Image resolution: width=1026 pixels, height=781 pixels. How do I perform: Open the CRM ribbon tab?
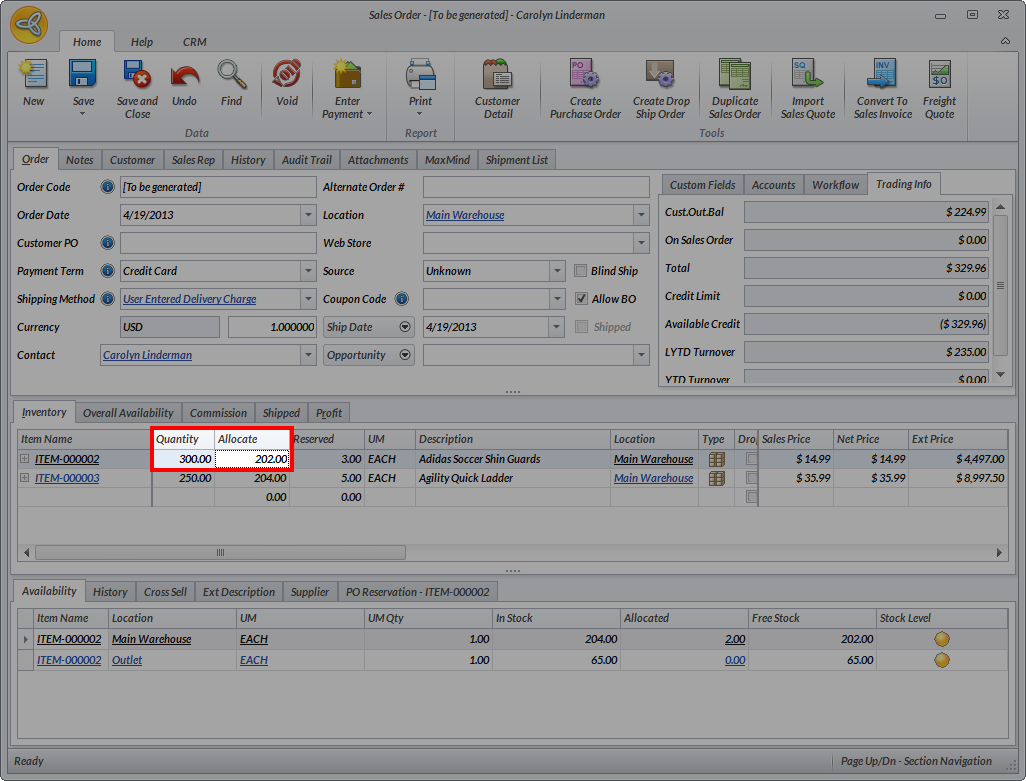(194, 42)
